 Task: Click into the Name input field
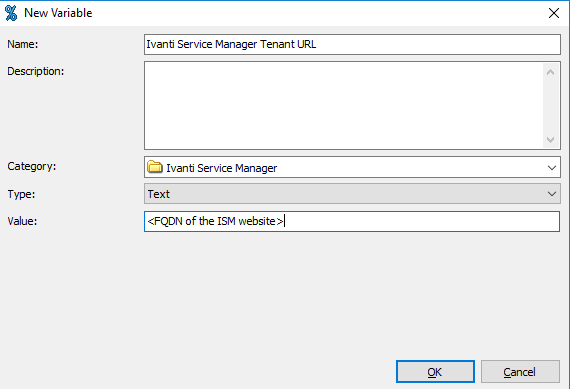tap(352, 44)
